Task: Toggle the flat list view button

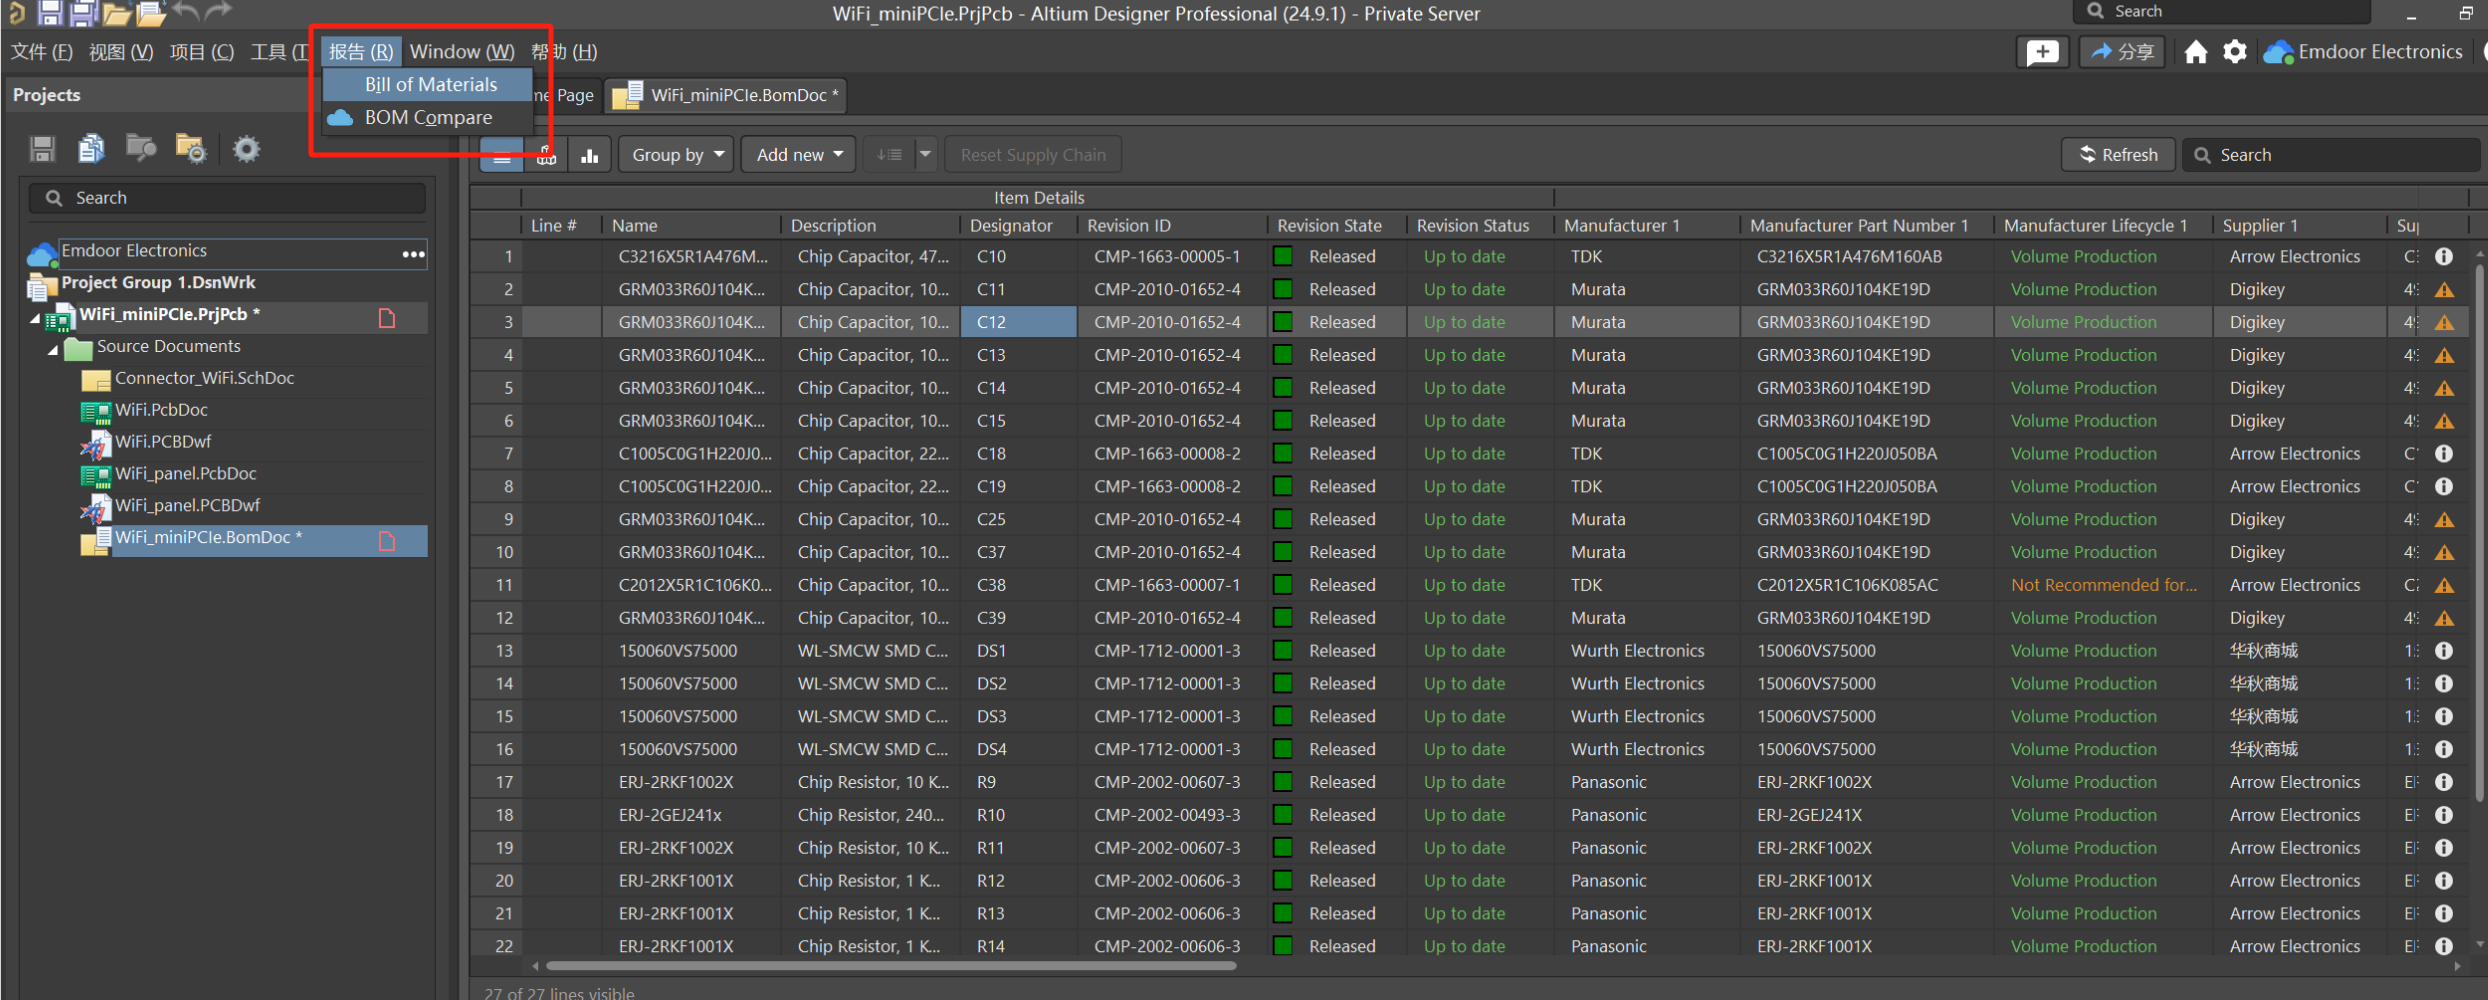Action: [x=502, y=156]
